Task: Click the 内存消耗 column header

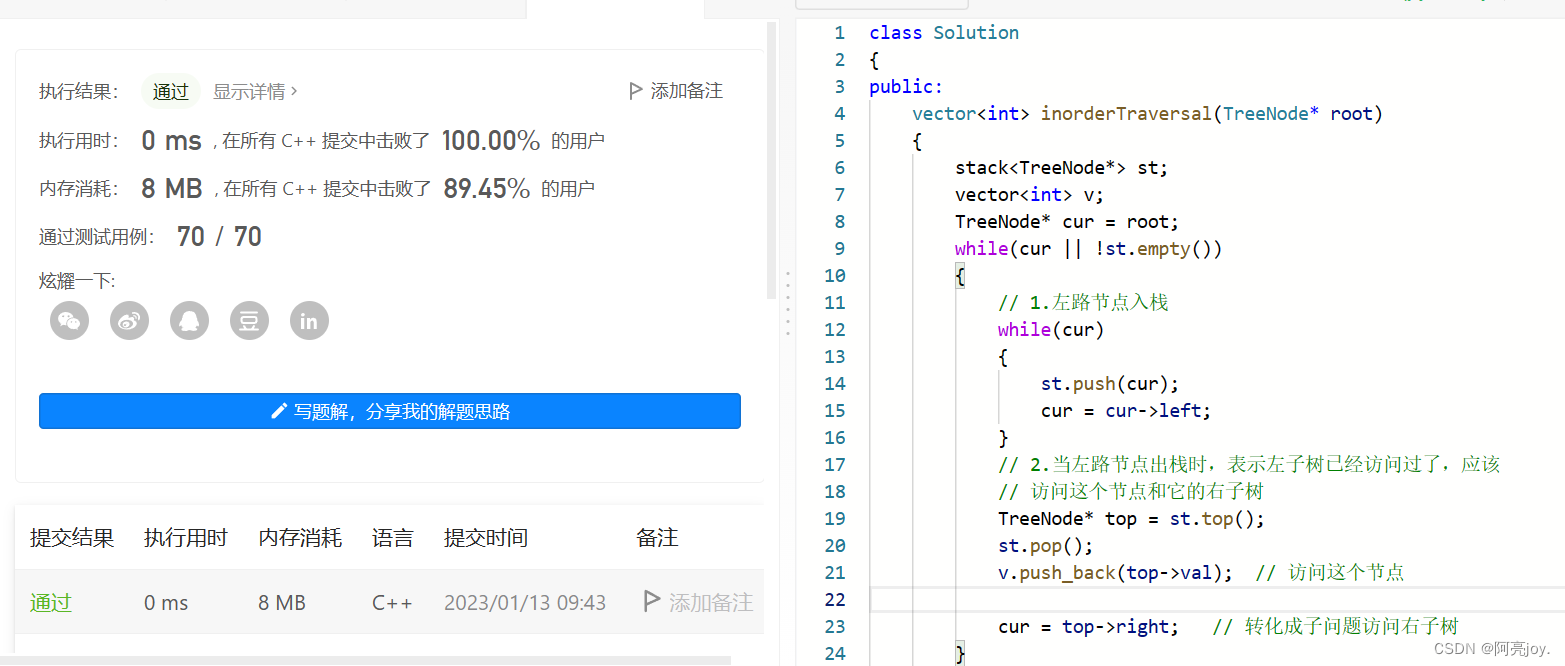Action: pyautogui.click(x=300, y=538)
